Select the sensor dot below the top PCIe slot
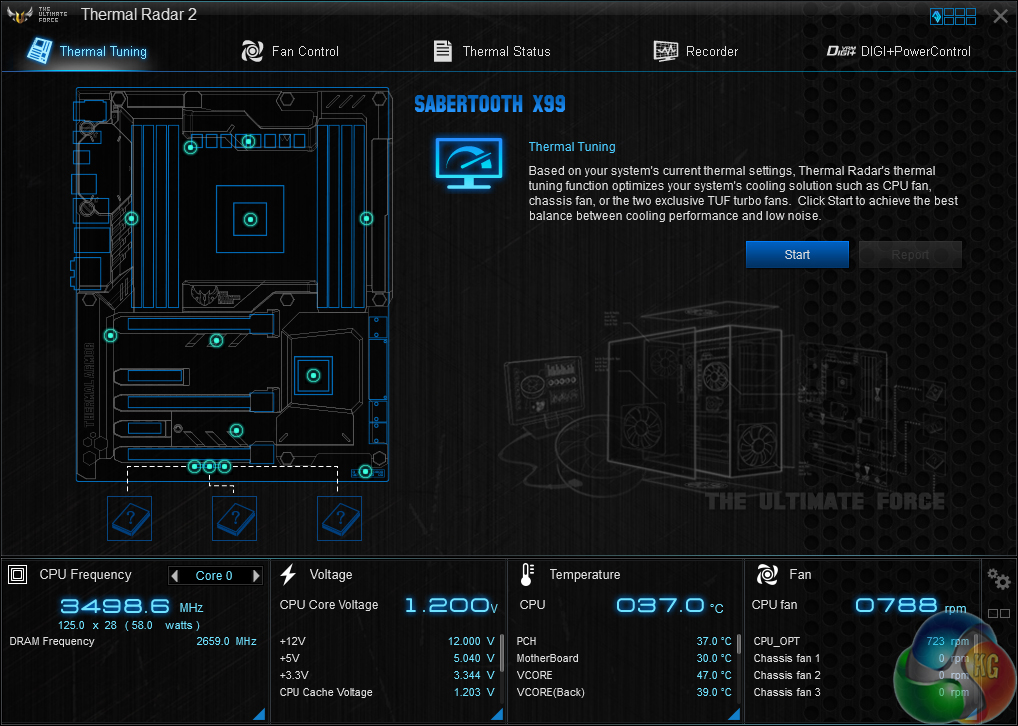The image size is (1018, 726). tap(217, 340)
